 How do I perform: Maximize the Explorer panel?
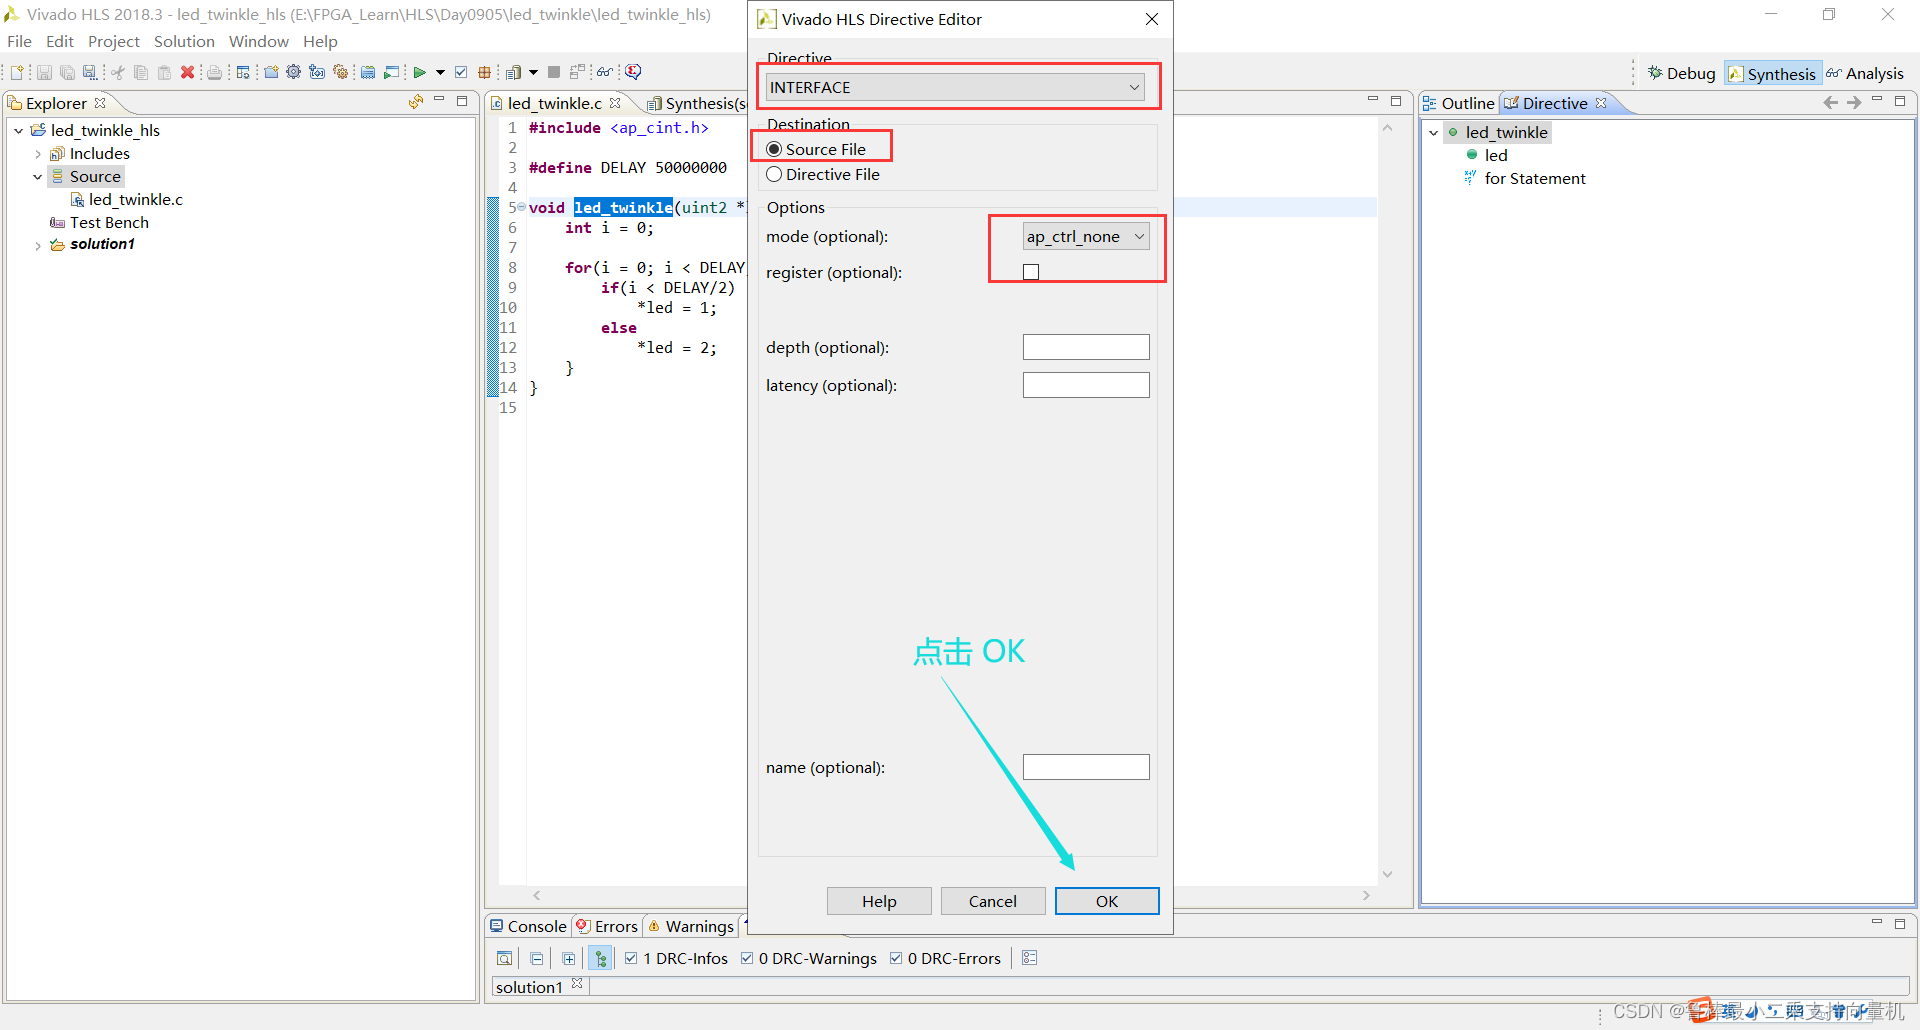462,101
